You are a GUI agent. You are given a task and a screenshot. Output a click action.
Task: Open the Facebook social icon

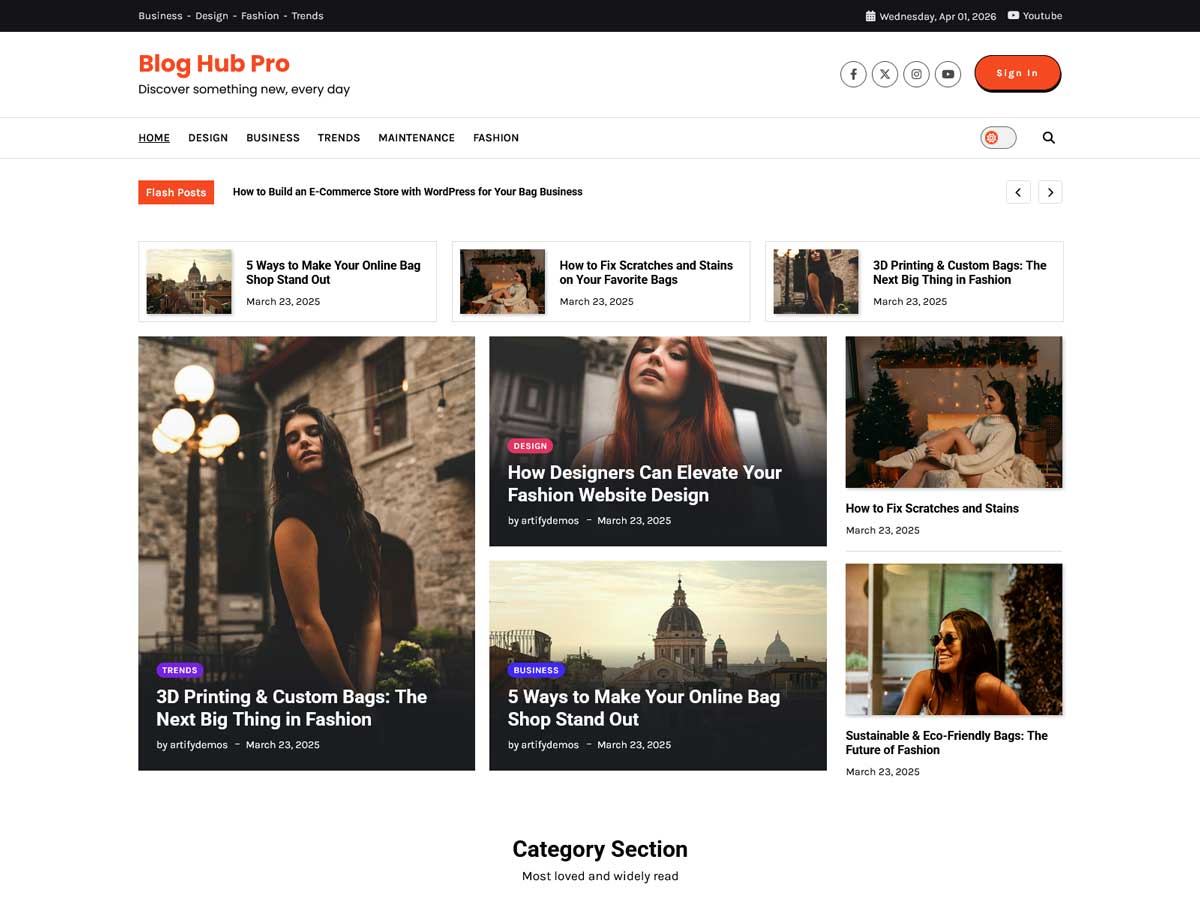pos(853,74)
